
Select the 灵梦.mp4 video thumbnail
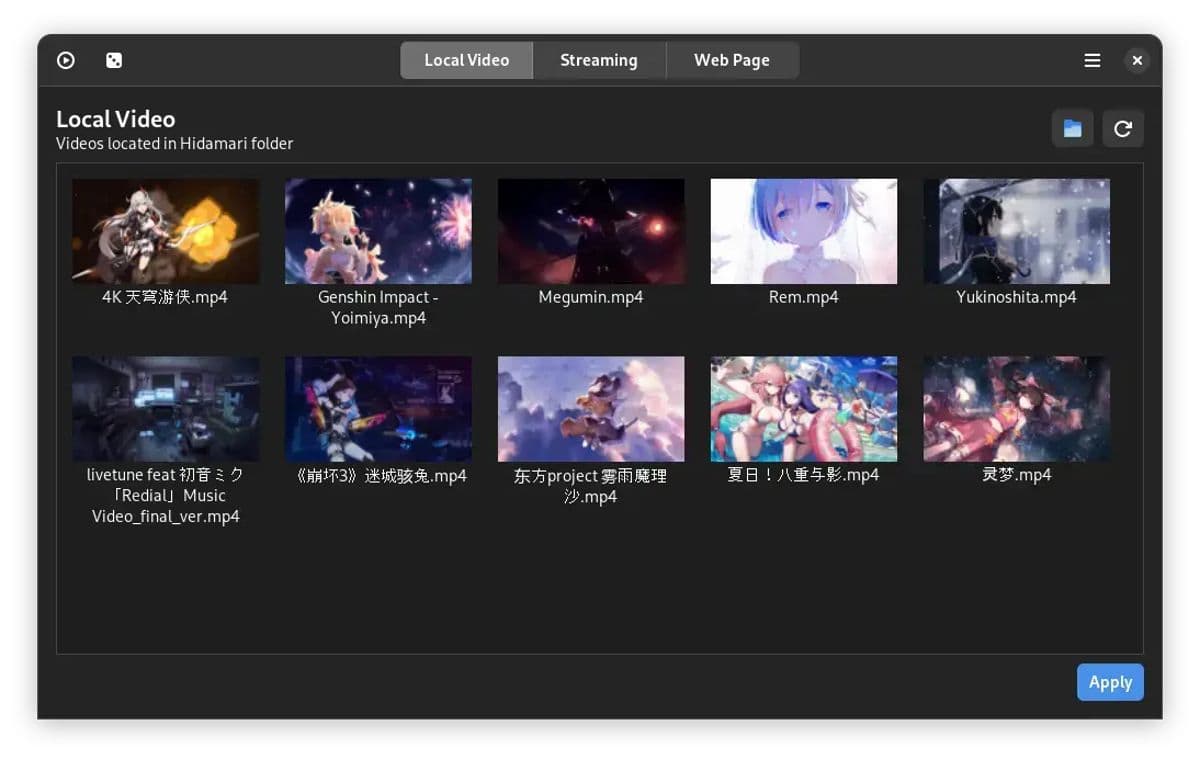pyautogui.click(x=1017, y=409)
